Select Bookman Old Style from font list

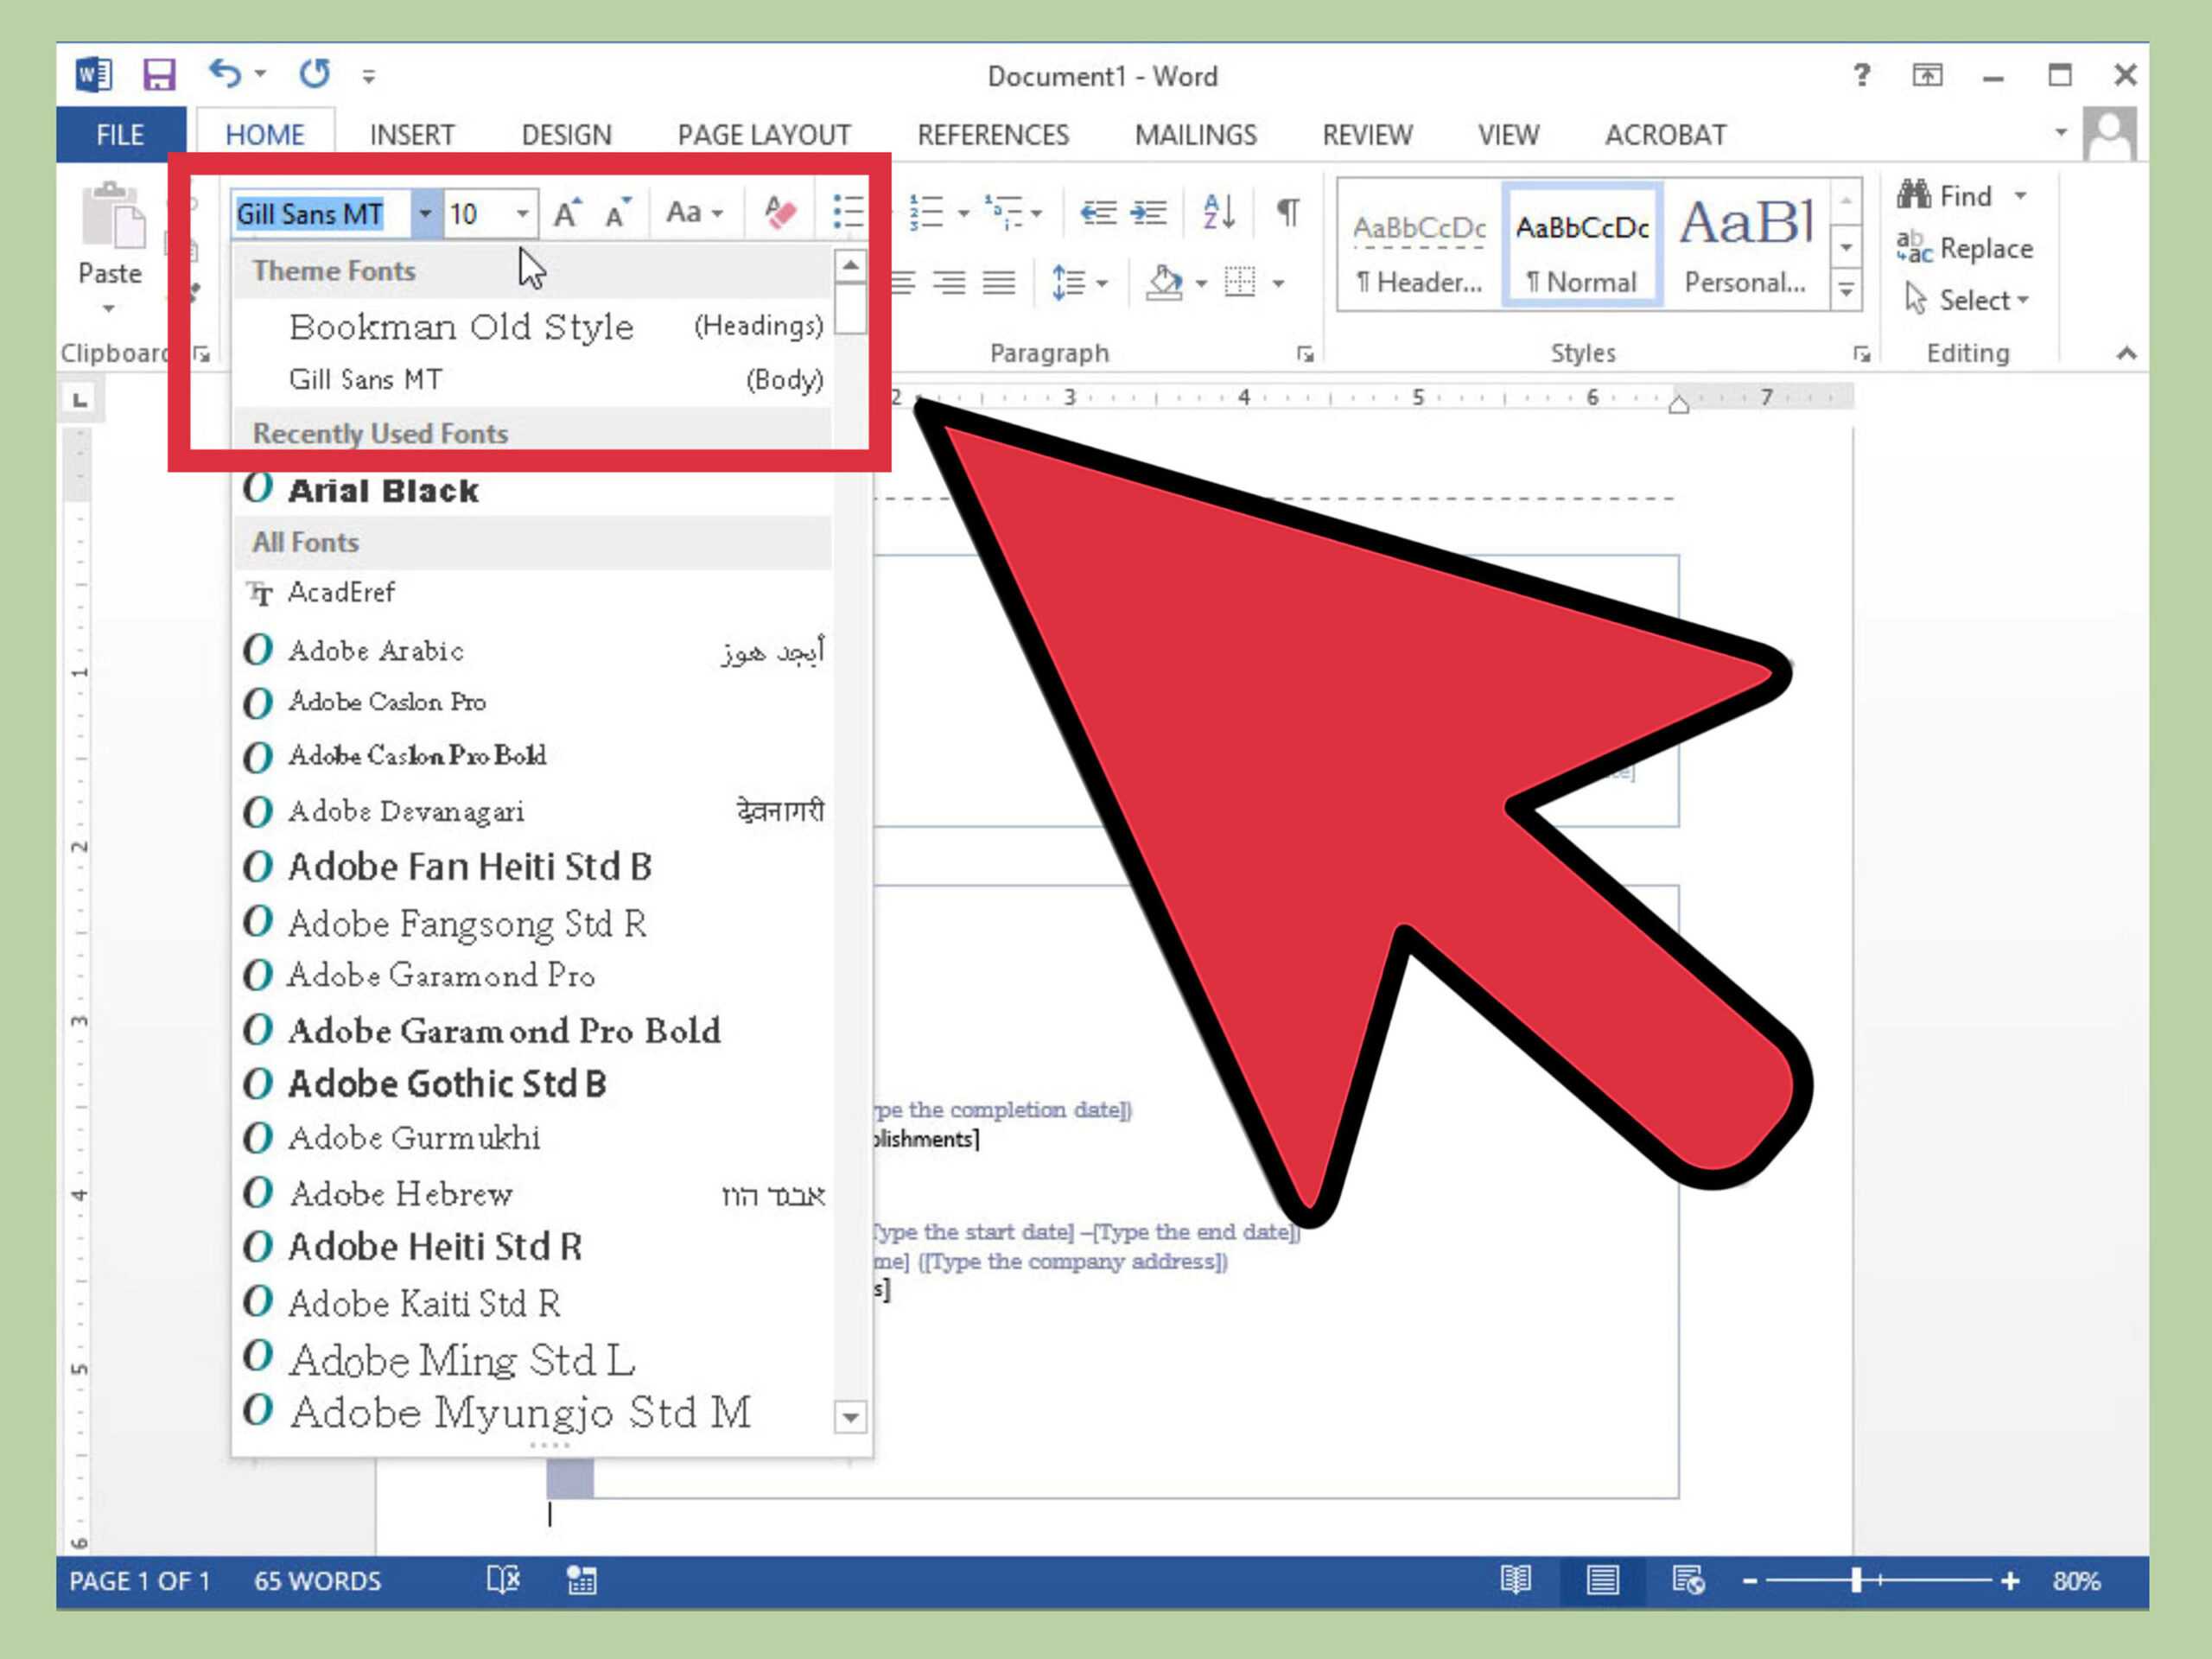tap(460, 326)
